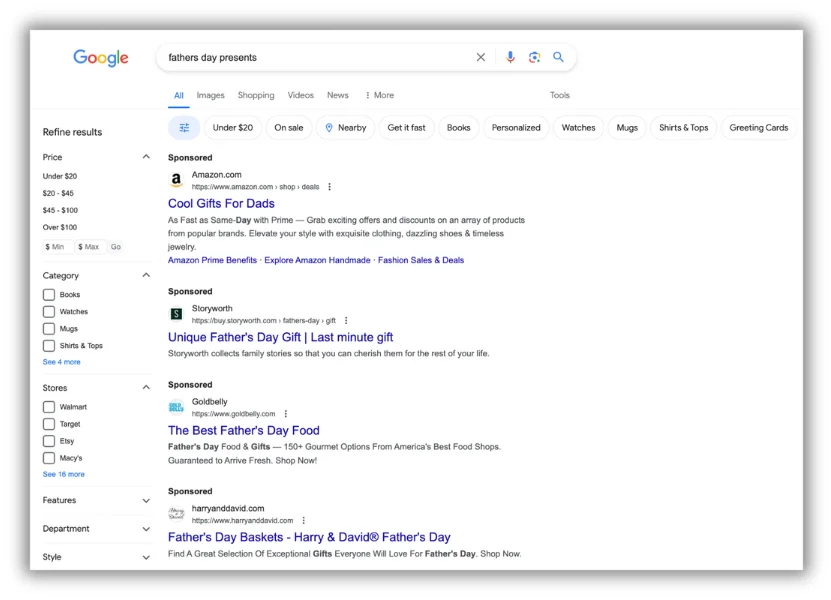
Task: Open Father's Day Baskets Harry & David link
Action: pos(309,537)
